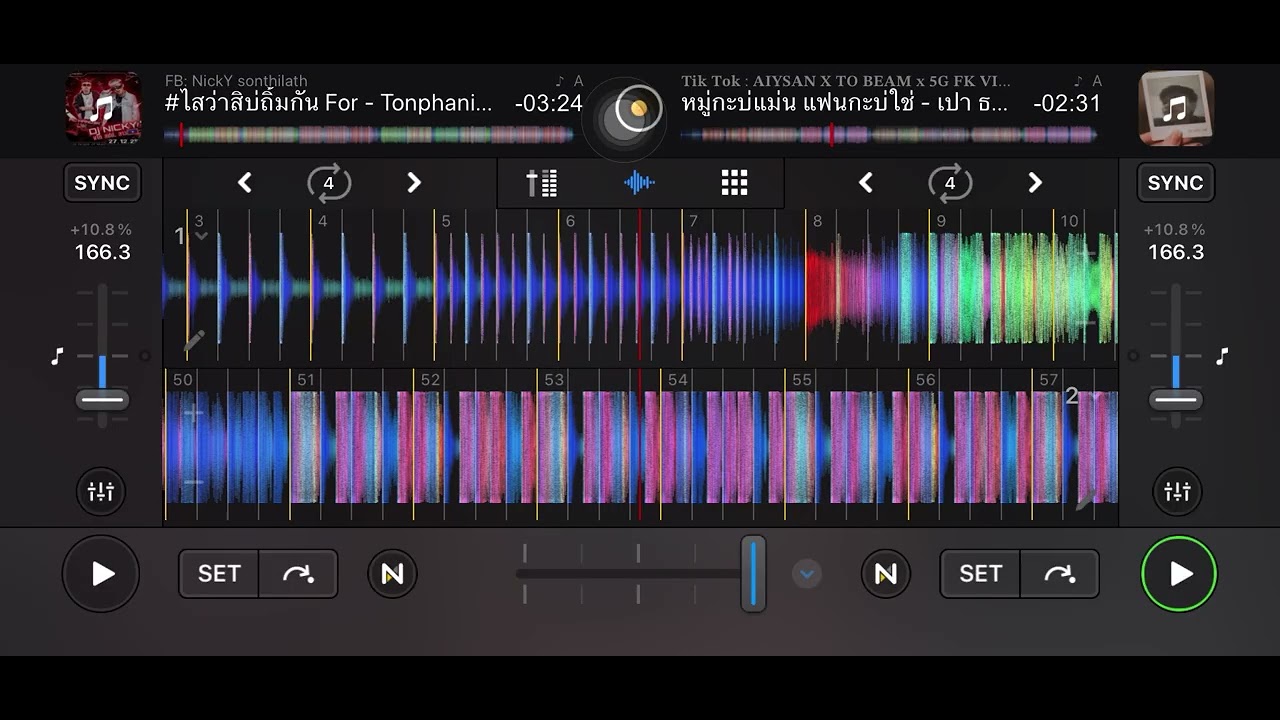
Task: Click the crossfader handle
Action: click(753, 574)
